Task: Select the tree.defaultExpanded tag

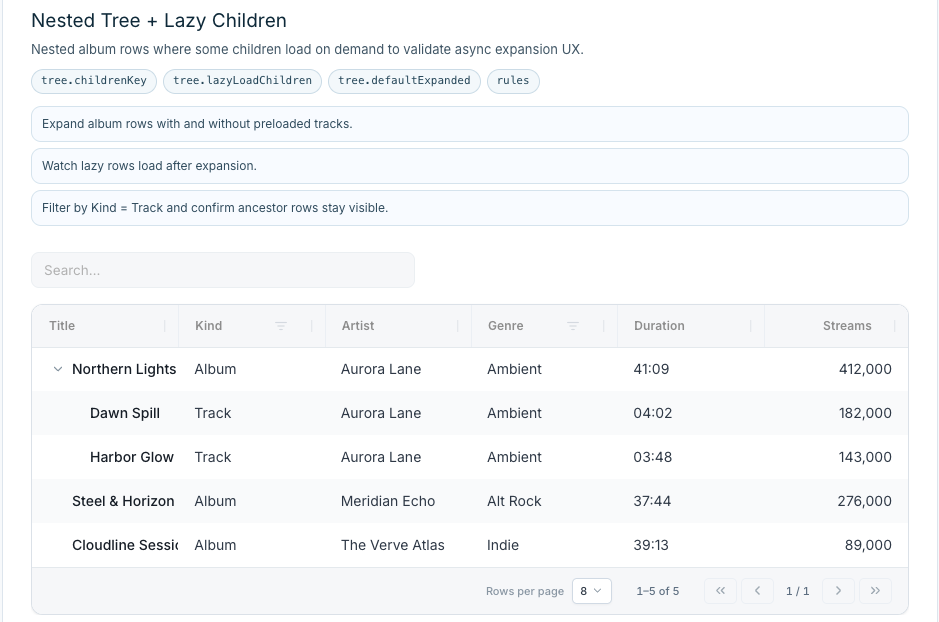Action: pos(404,81)
